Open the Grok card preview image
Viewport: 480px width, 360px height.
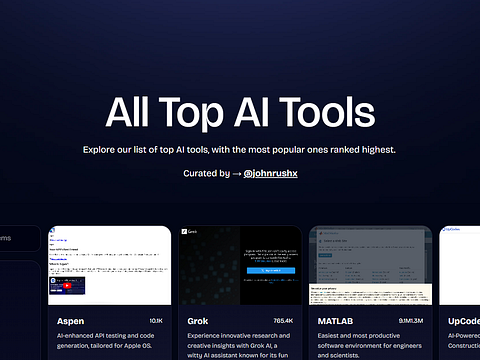240,265
